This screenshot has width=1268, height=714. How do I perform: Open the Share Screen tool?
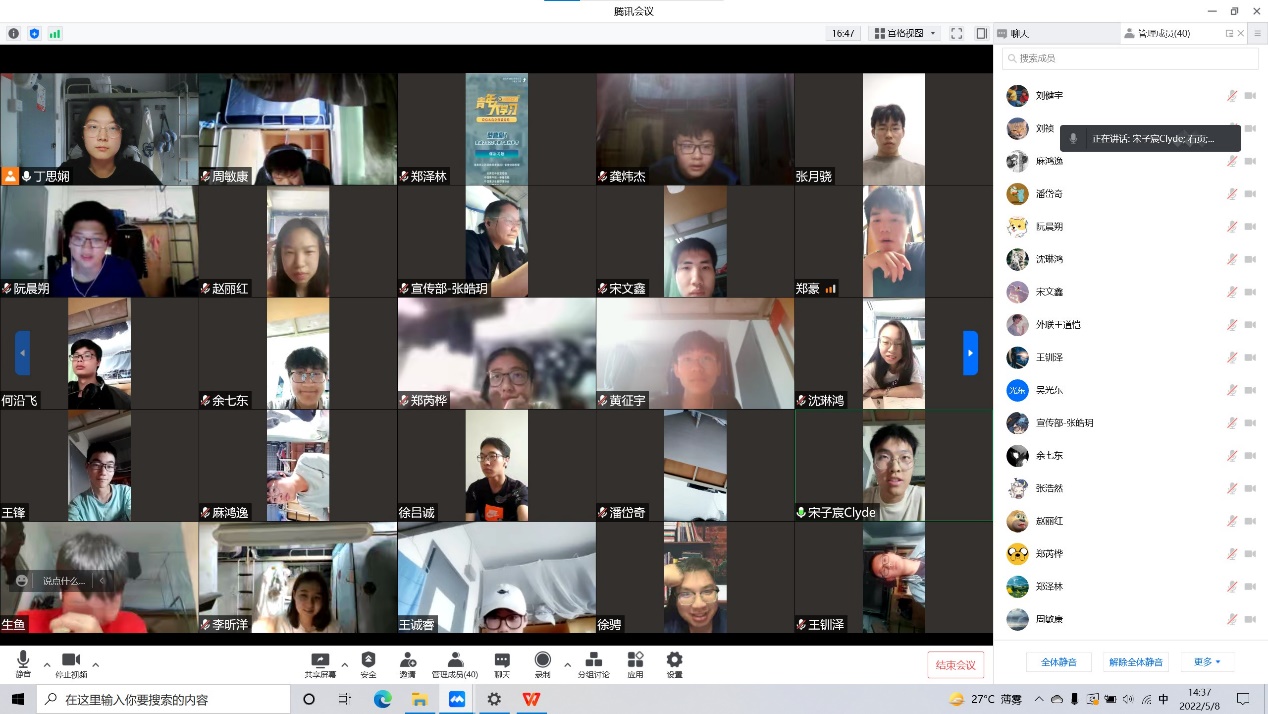coord(320,664)
